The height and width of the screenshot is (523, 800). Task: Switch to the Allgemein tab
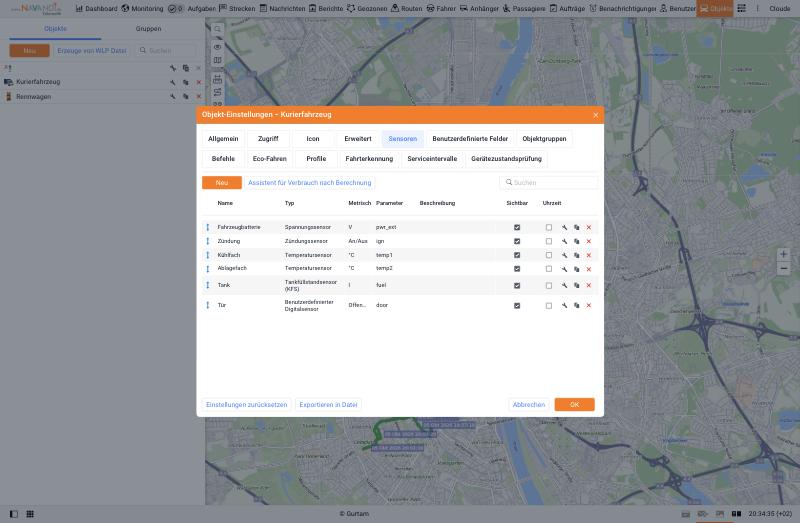223,139
